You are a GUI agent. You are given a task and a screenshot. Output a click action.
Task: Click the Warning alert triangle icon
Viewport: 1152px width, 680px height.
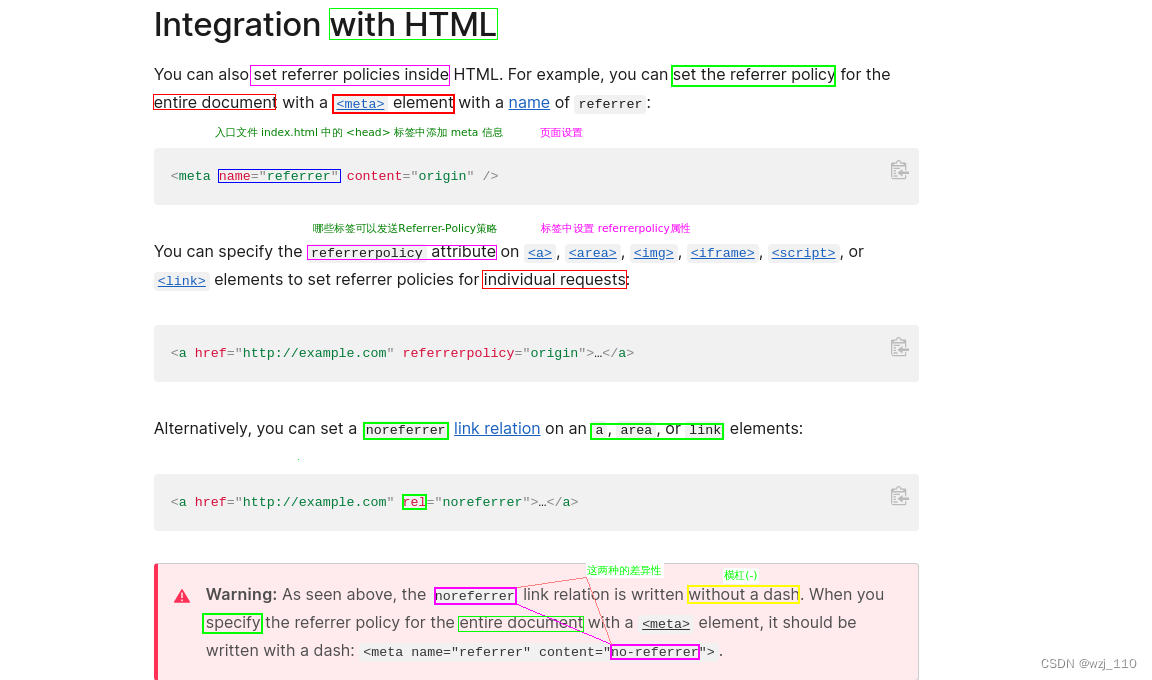pyautogui.click(x=182, y=595)
